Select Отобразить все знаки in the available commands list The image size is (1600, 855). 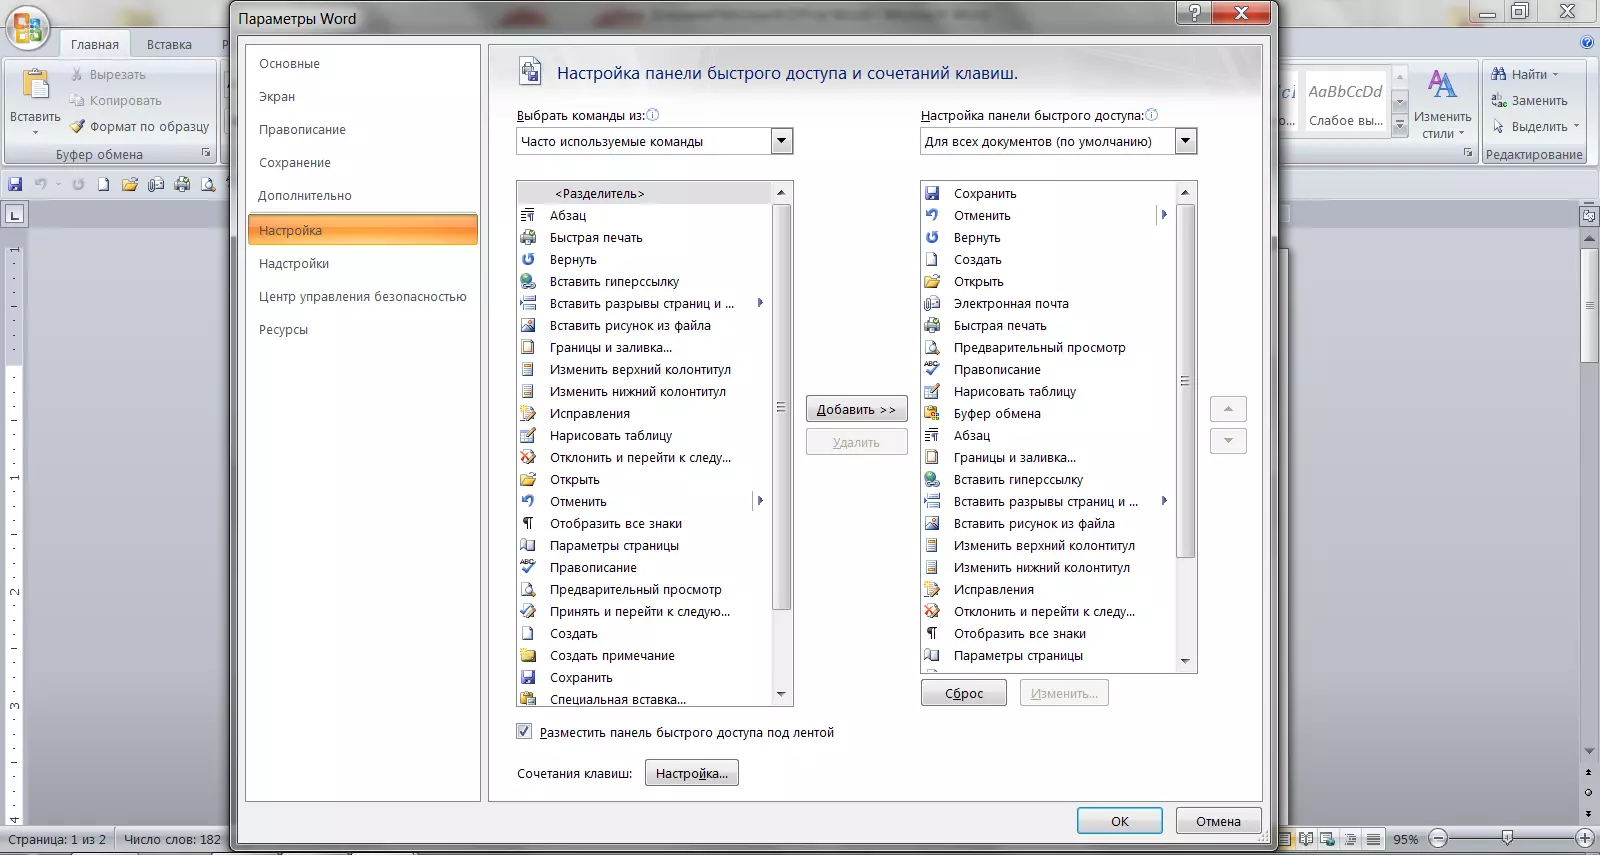click(x=645, y=524)
